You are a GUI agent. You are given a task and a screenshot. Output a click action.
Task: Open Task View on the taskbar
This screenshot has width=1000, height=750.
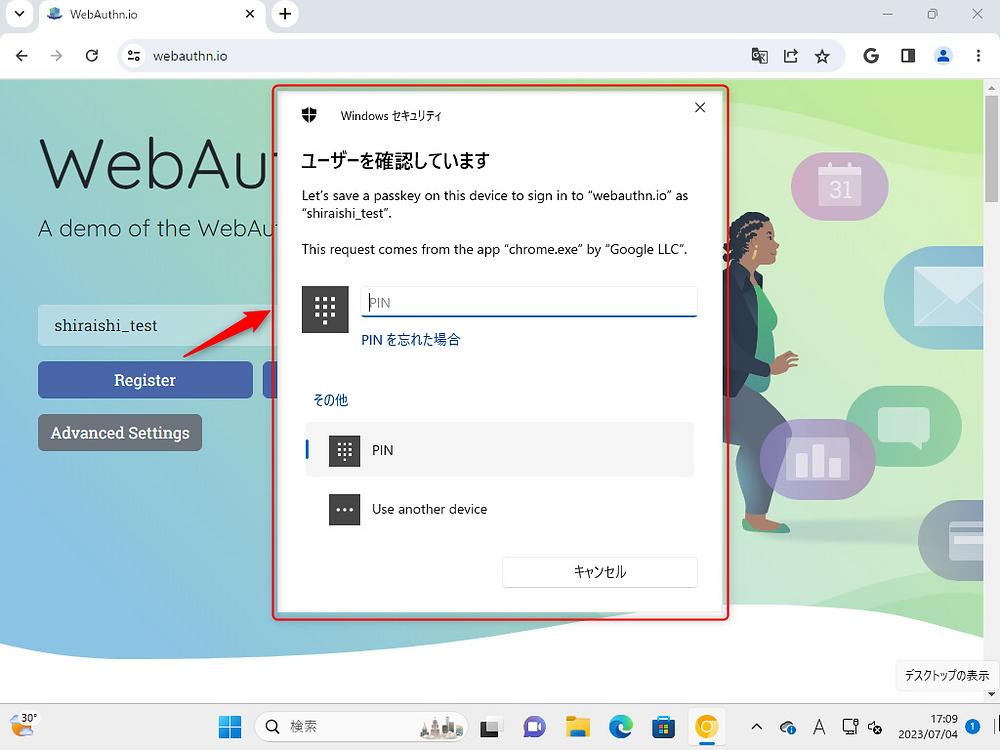pos(491,726)
